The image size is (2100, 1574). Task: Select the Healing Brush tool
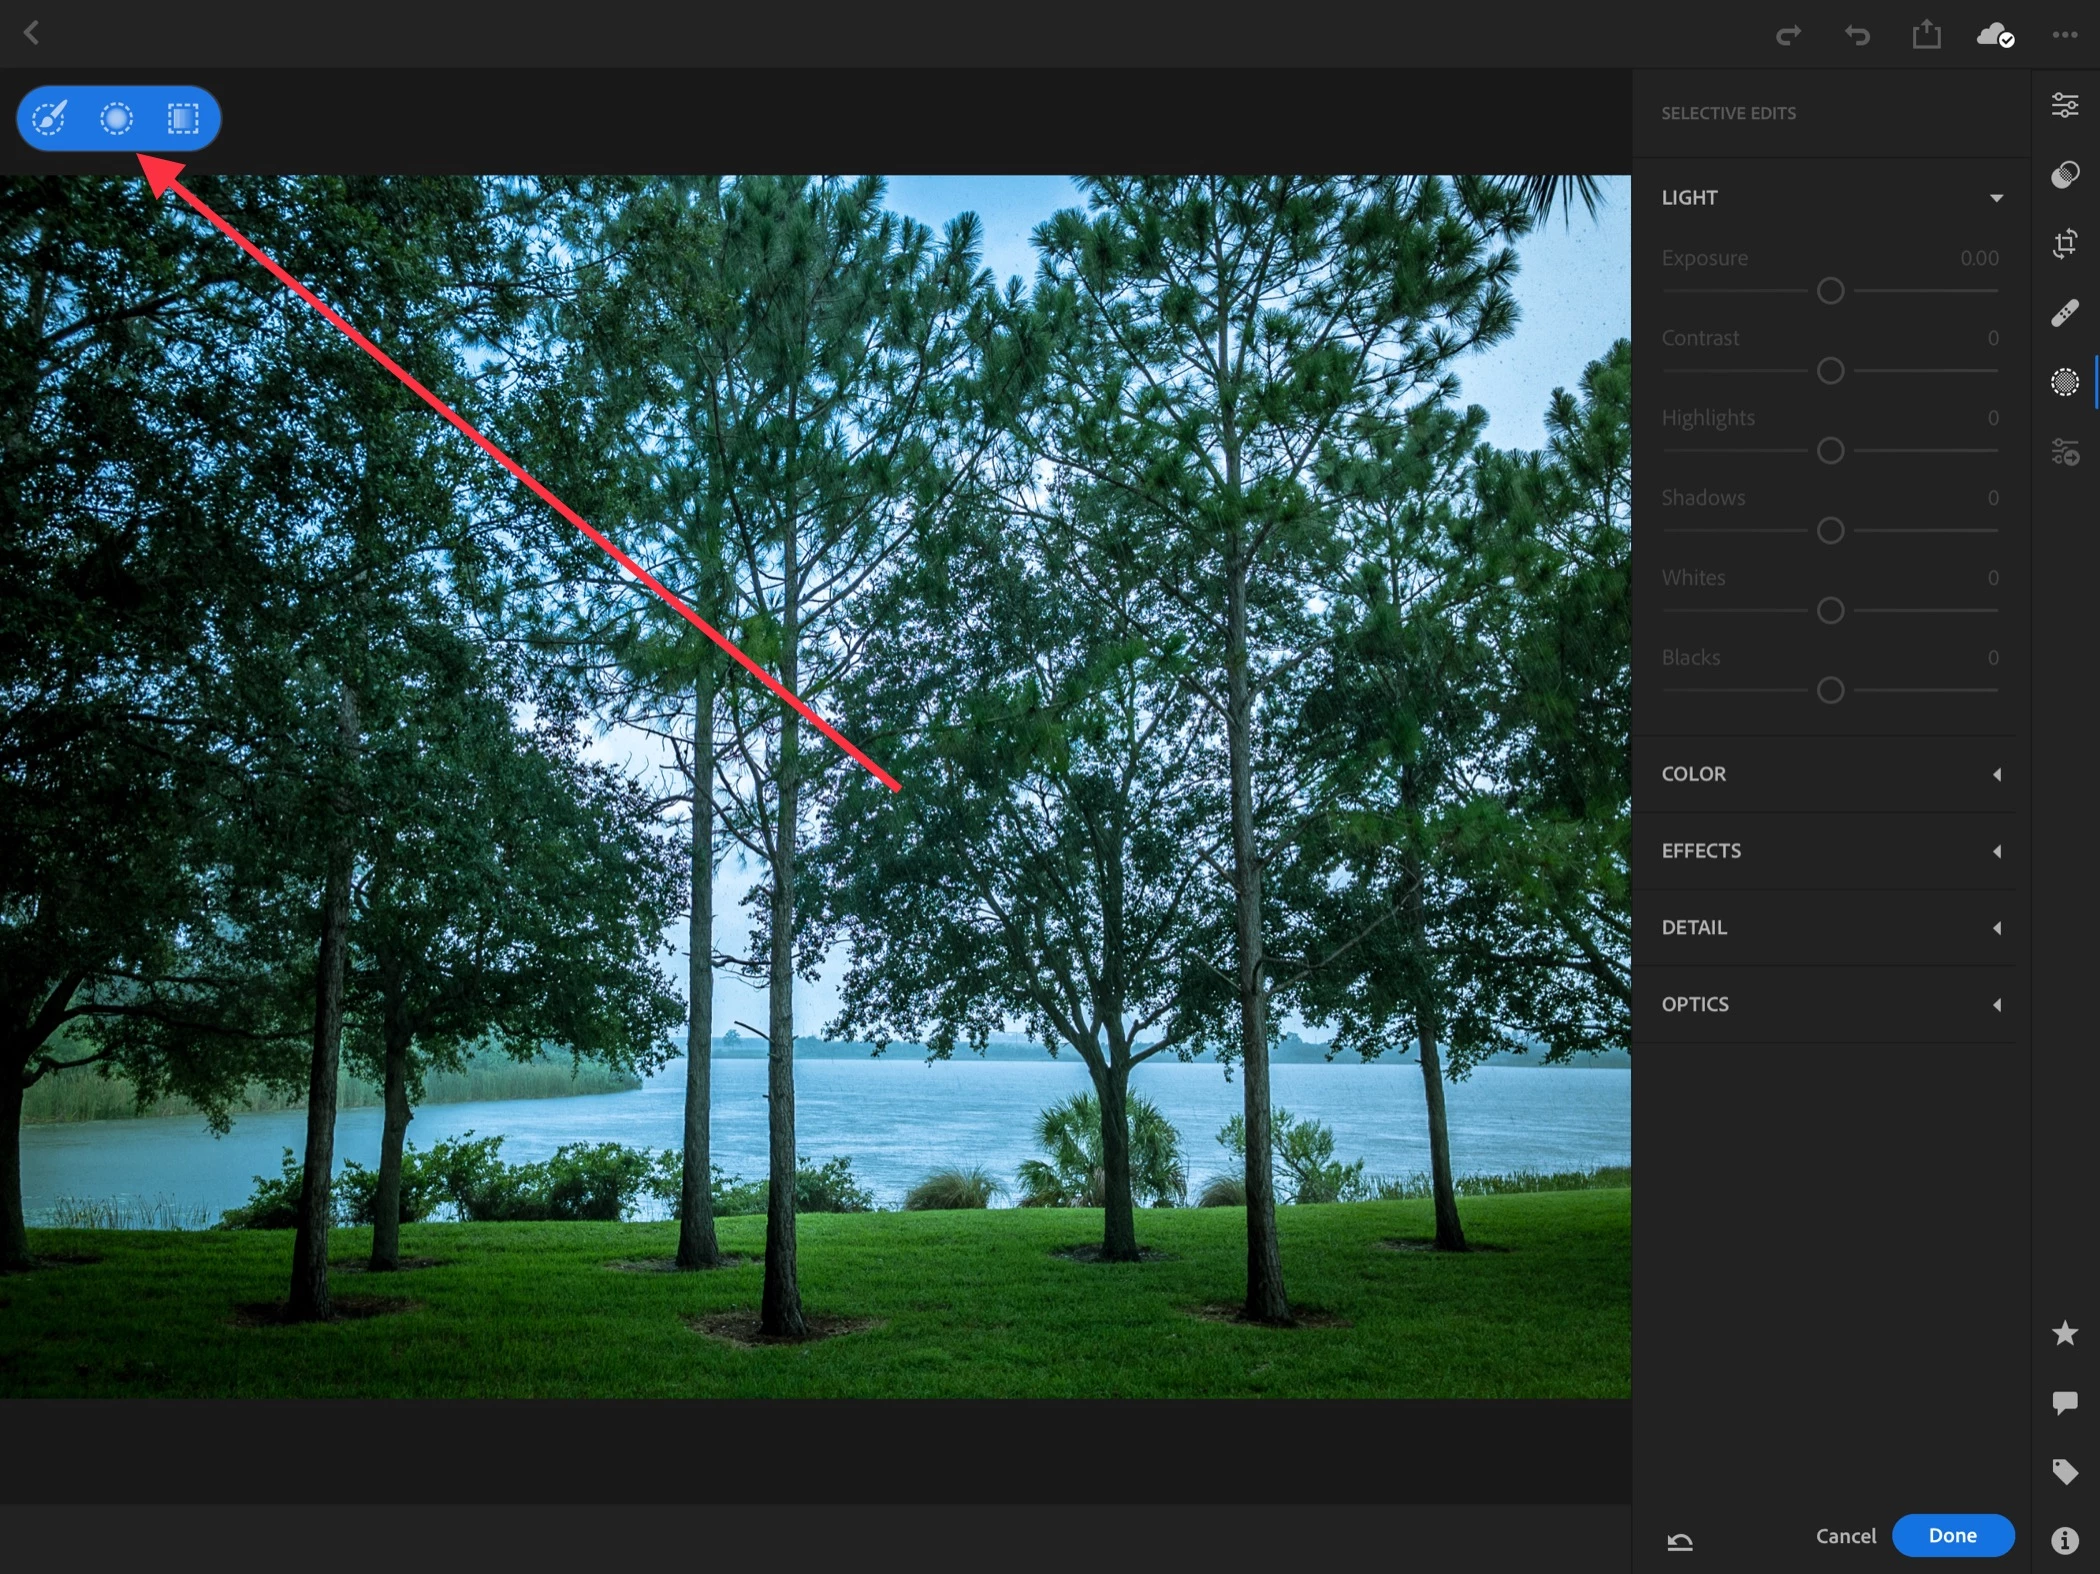2064,313
